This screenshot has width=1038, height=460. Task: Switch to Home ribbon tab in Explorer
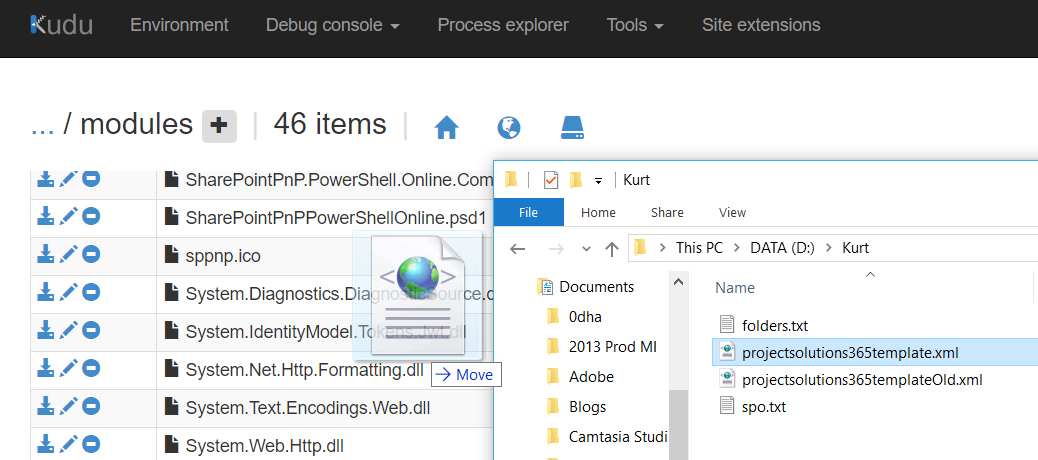pyautogui.click(x=598, y=212)
